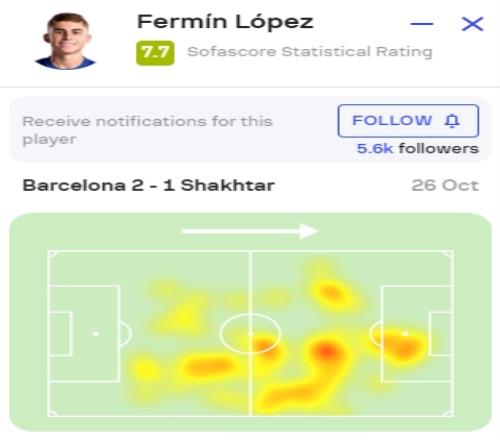This screenshot has width=500, height=440.
Task: Click the heatmap center circle
Action: coord(250,333)
